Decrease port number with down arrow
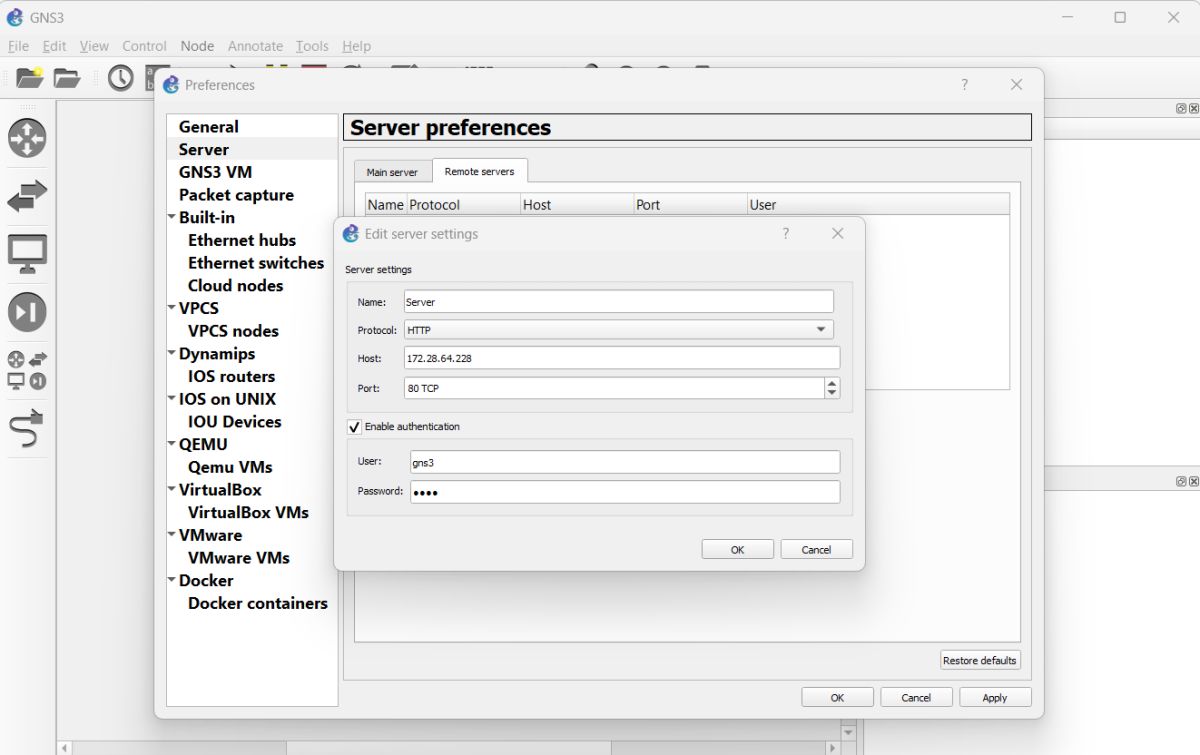1200x755 pixels. pyautogui.click(x=832, y=393)
